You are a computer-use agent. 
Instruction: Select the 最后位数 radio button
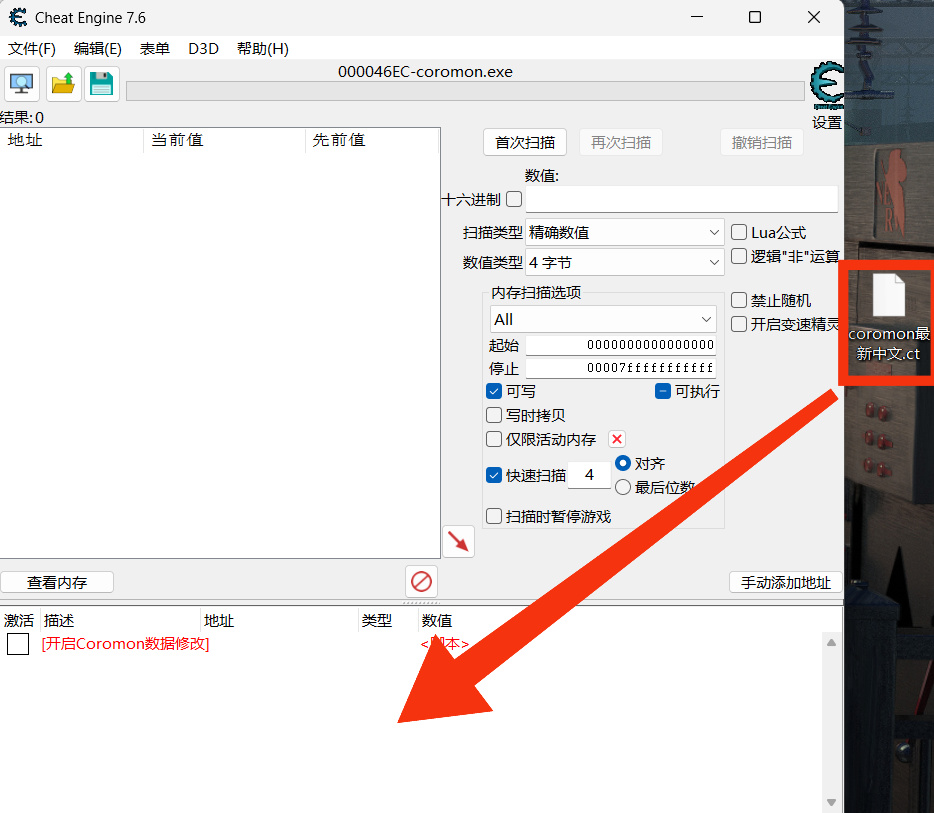pos(622,487)
